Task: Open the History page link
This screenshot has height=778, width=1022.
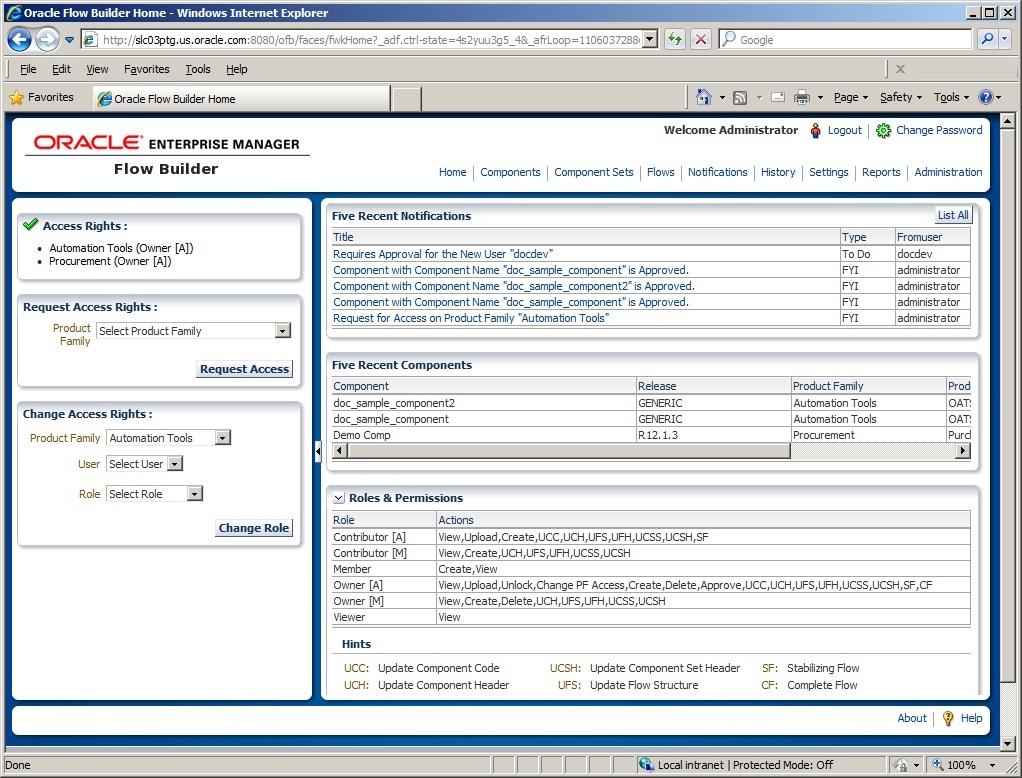Action: point(778,172)
